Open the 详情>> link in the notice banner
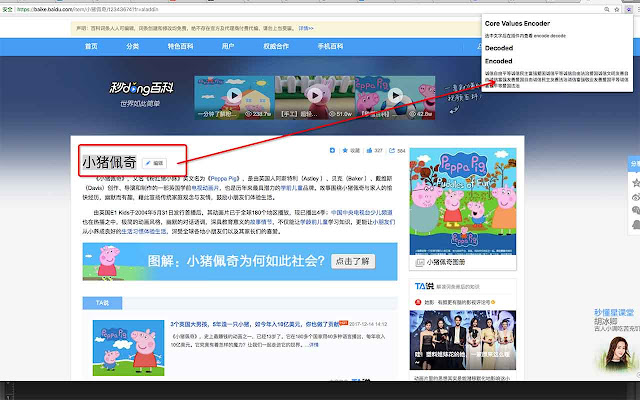Image resolution: width=640 pixels, height=400 pixels. [306, 29]
